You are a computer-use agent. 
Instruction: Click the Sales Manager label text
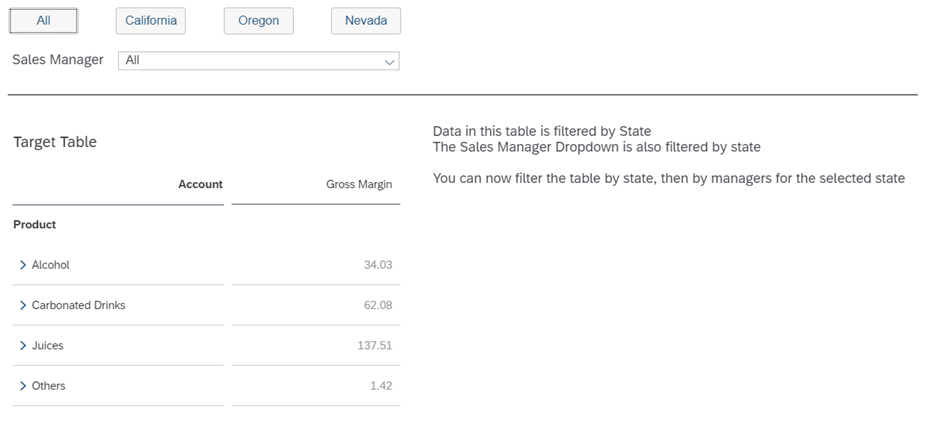pyautogui.click(x=57, y=60)
